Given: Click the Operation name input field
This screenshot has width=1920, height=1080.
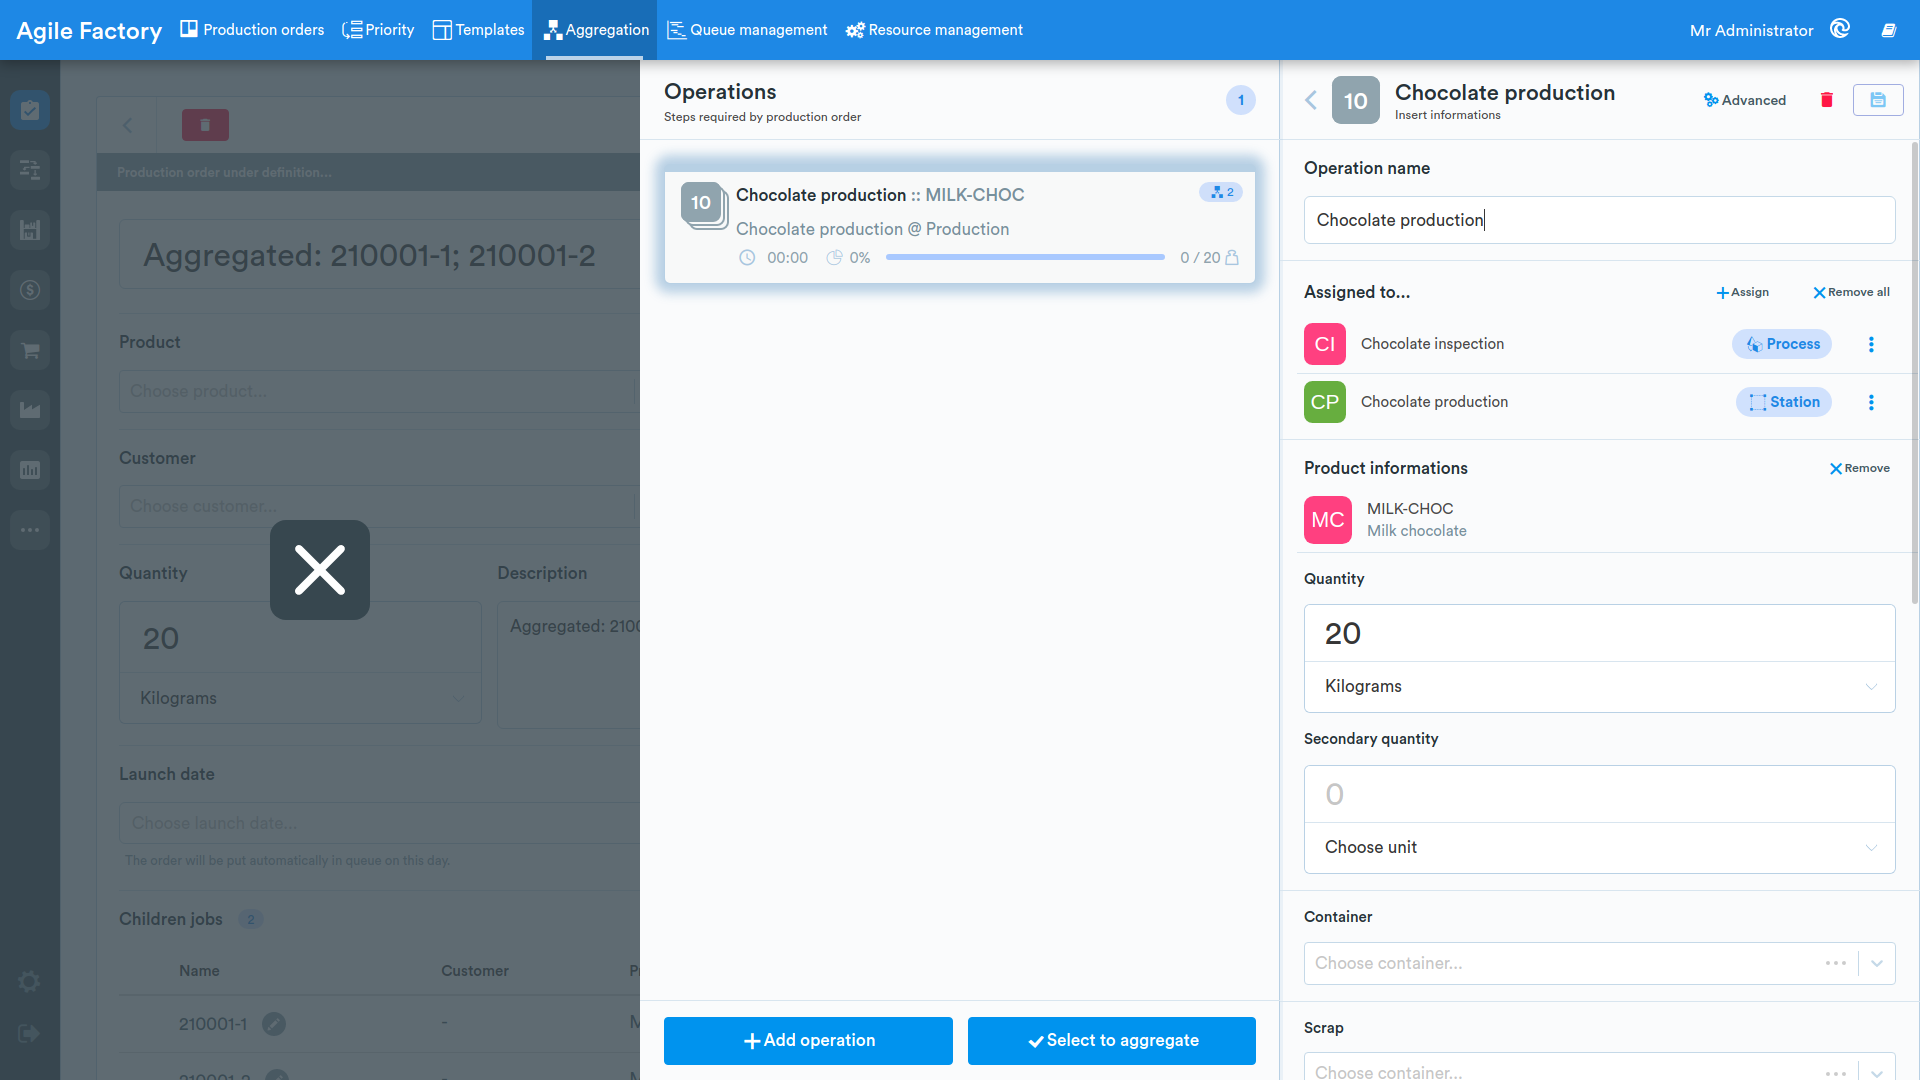Looking at the screenshot, I should (x=1599, y=220).
